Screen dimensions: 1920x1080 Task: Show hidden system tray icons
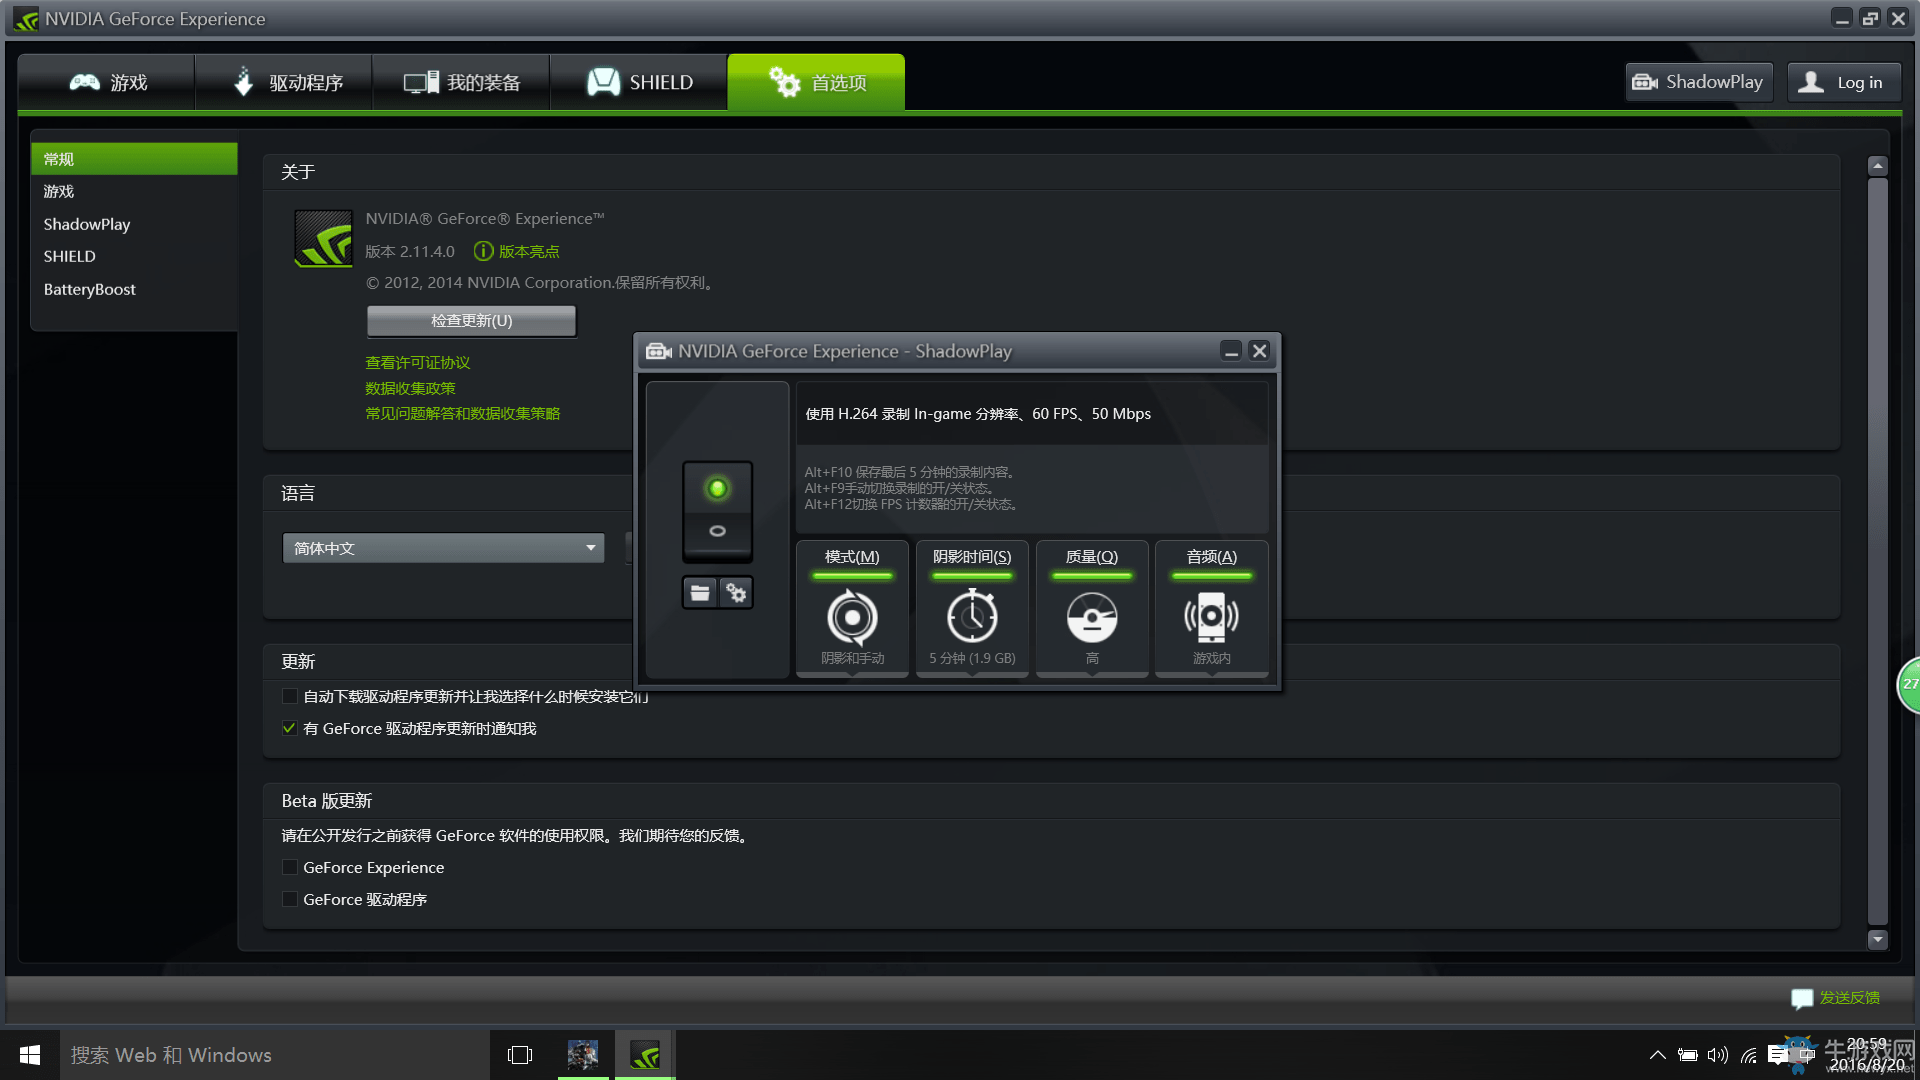click(x=1657, y=1055)
